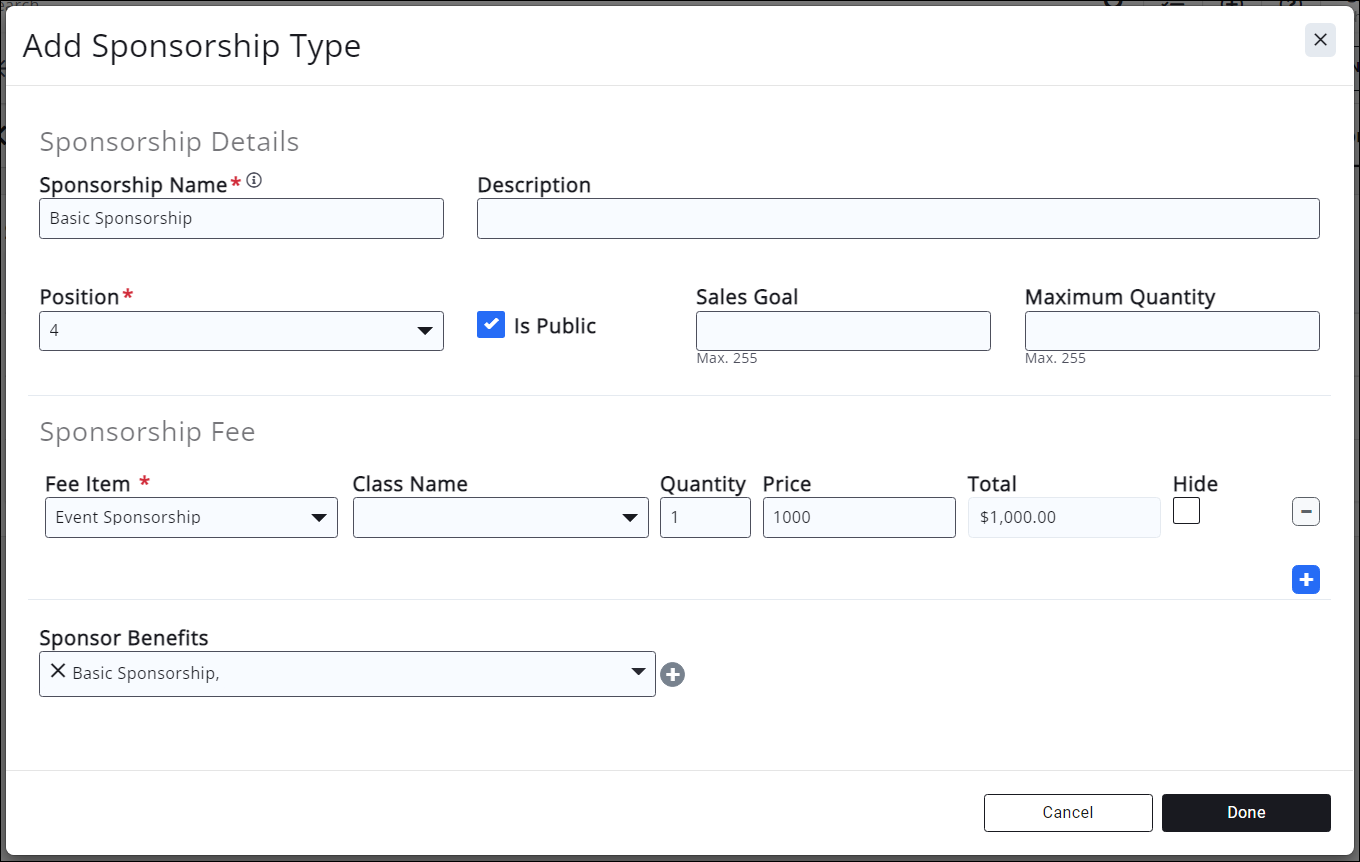Select the Maximum Quantity field
The width and height of the screenshot is (1360, 862).
[1171, 331]
